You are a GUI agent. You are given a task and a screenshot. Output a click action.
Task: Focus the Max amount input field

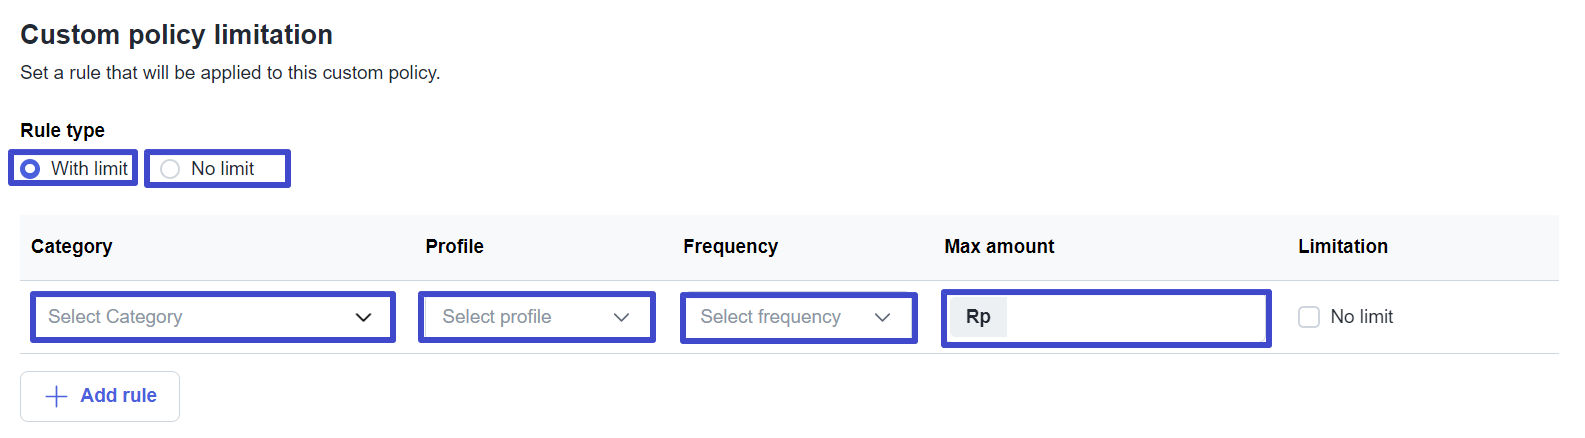point(1135,317)
